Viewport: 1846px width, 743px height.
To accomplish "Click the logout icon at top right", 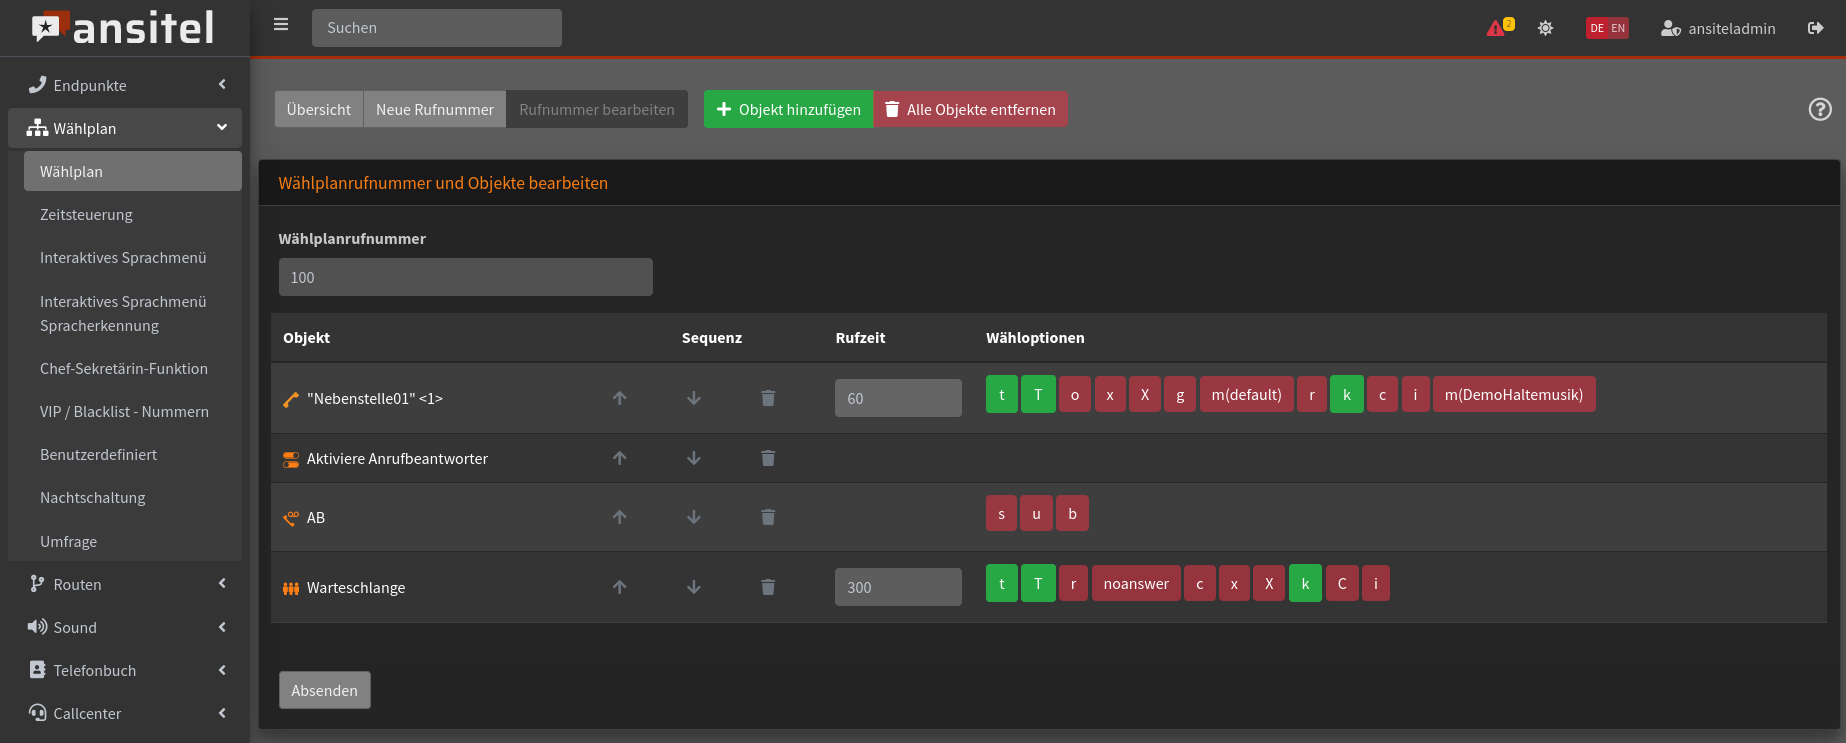I will [1815, 28].
